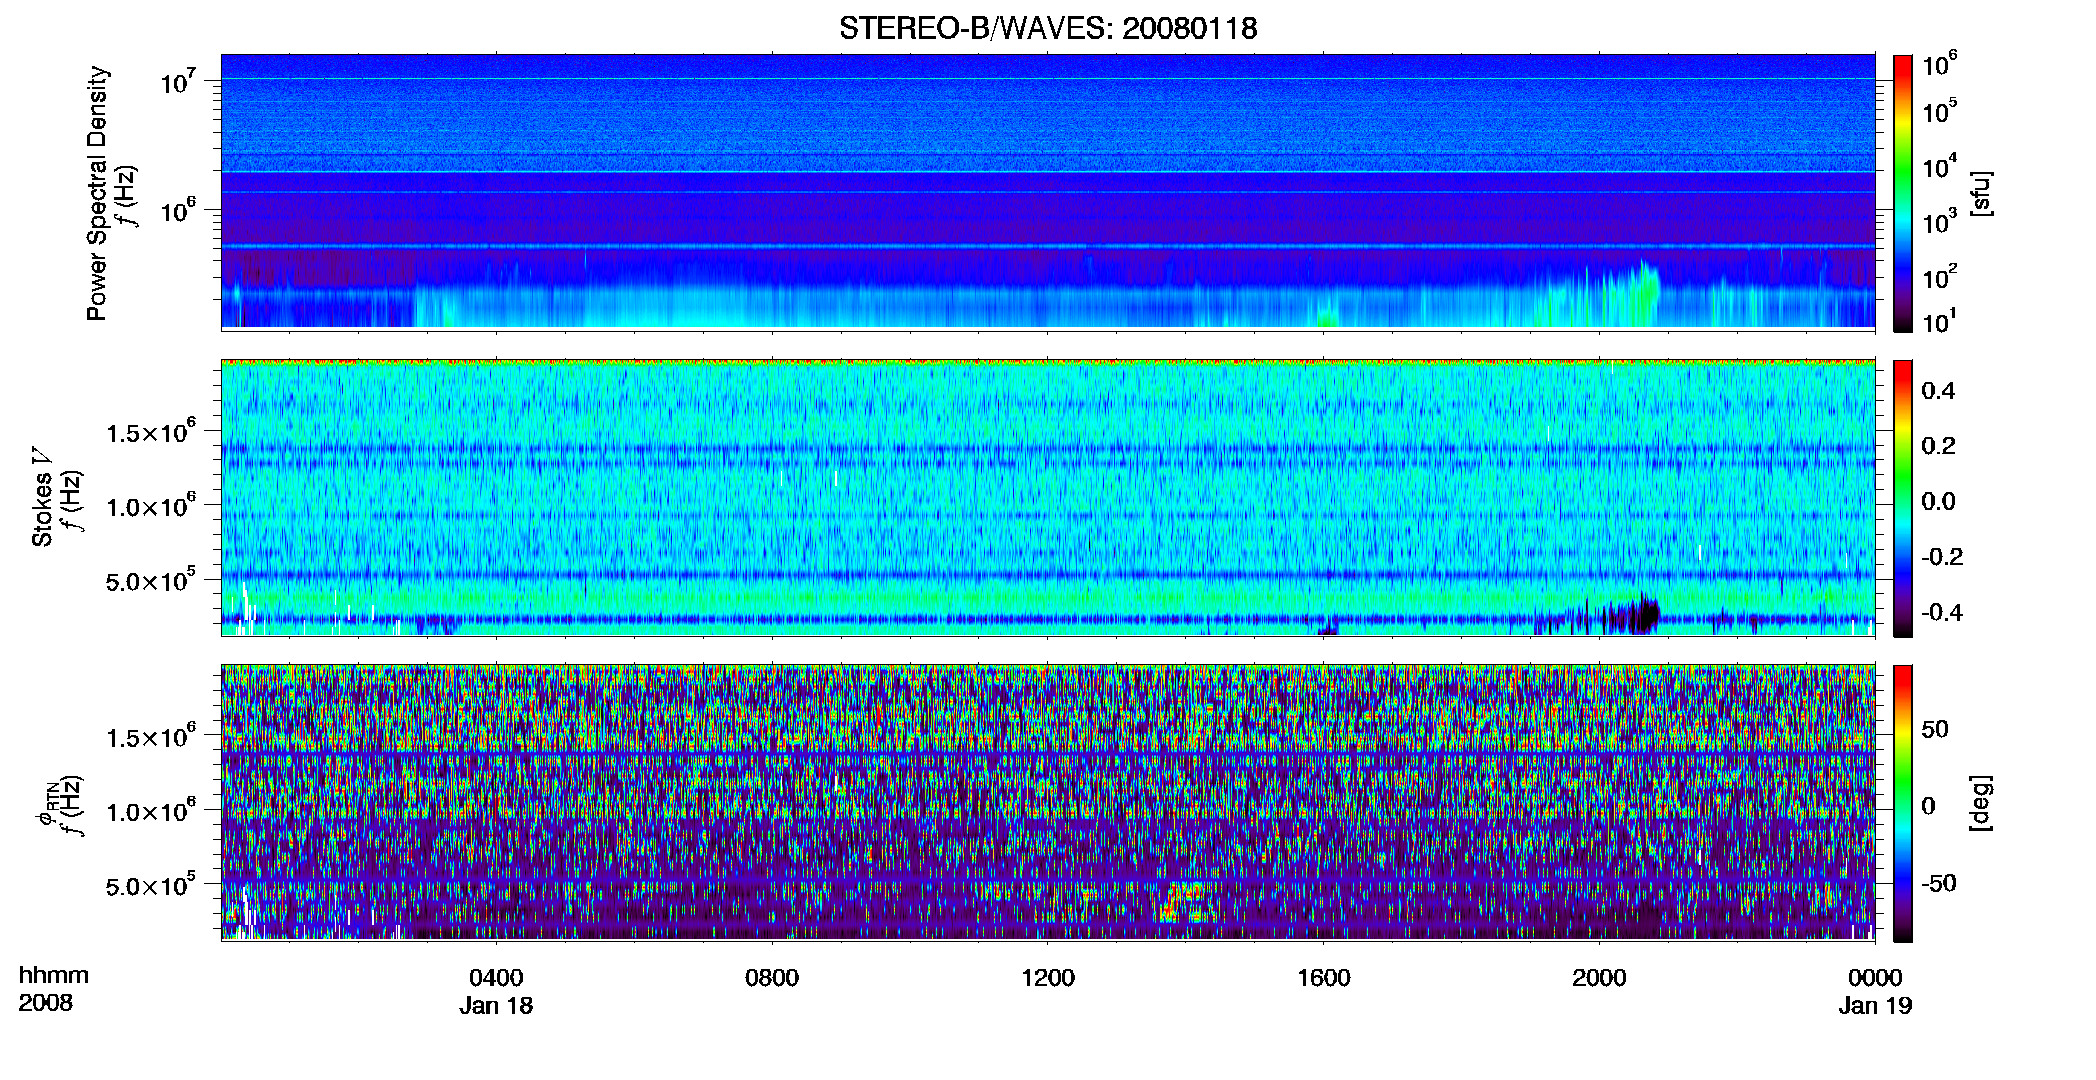This screenshot has height=1080, width=2096.
Task: Click the 5.0×10^5 tick on Stokes V axis
Action: (x=150, y=579)
